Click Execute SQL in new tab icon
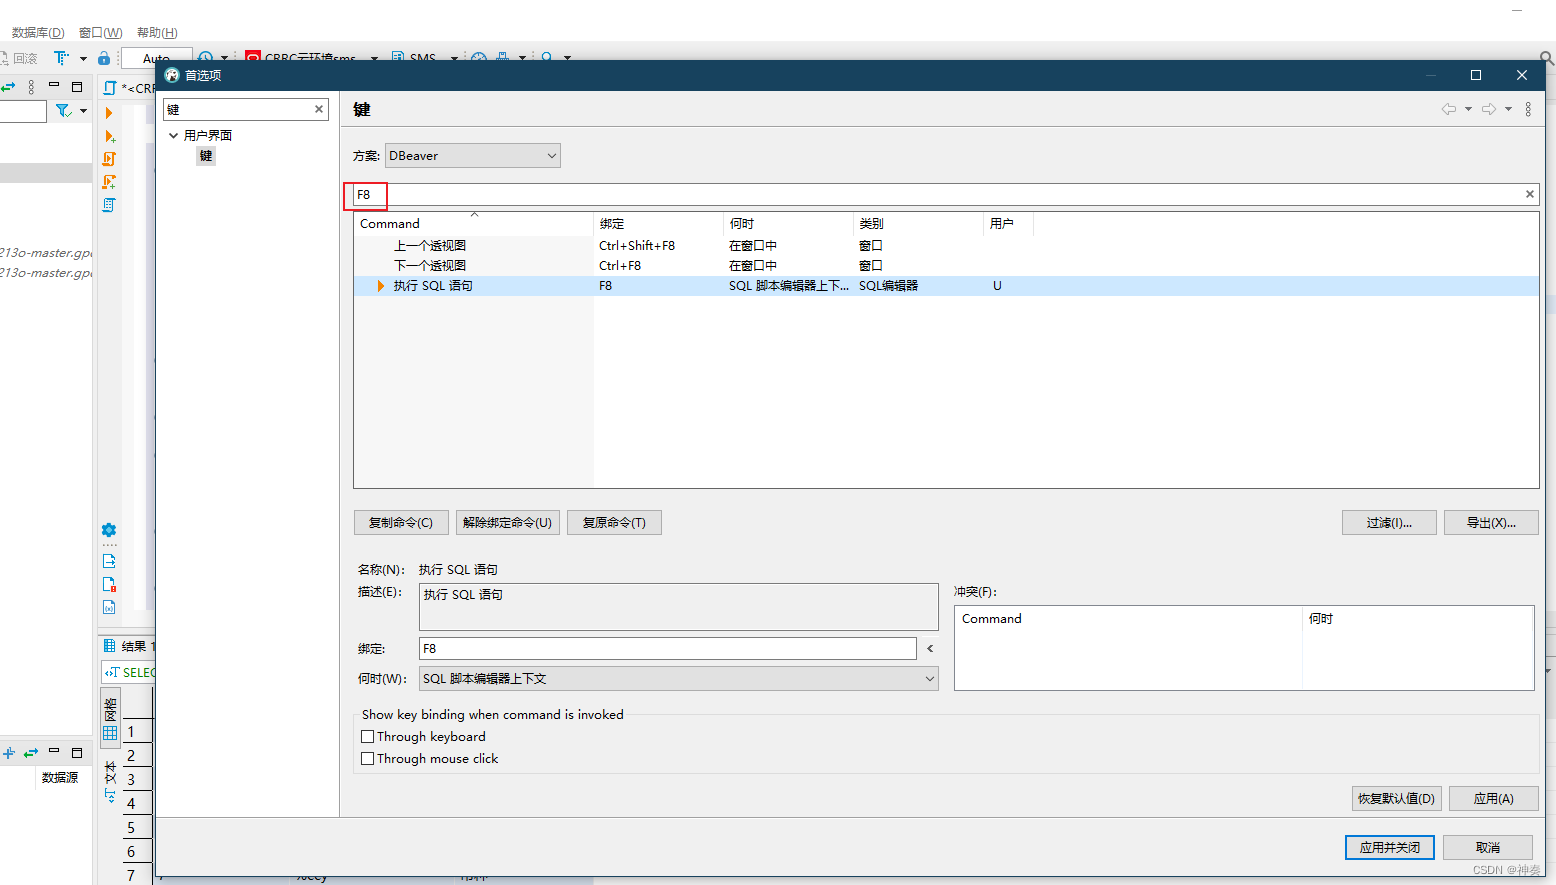This screenshot has width=1556, height=885. pyautogui.click(x=110, y=136)
